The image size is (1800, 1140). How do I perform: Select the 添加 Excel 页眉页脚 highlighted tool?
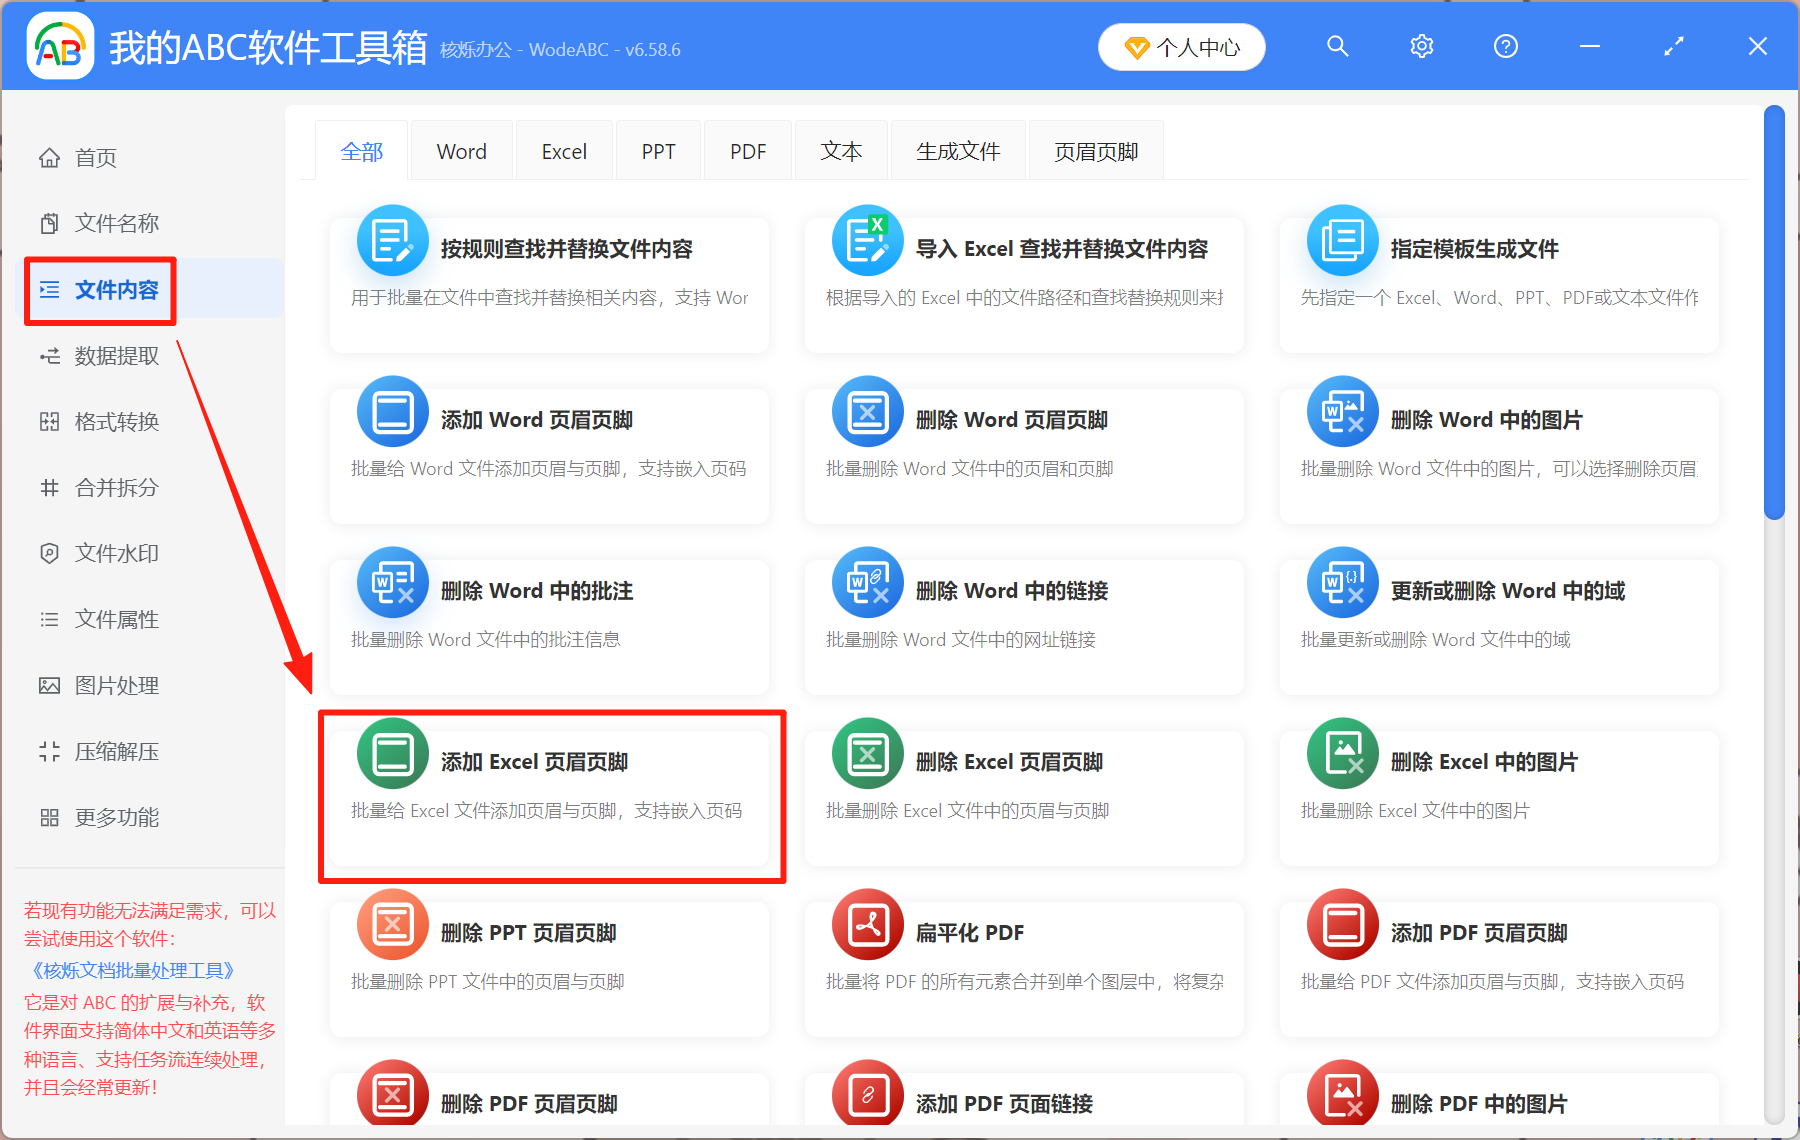(x=551, y=797)
